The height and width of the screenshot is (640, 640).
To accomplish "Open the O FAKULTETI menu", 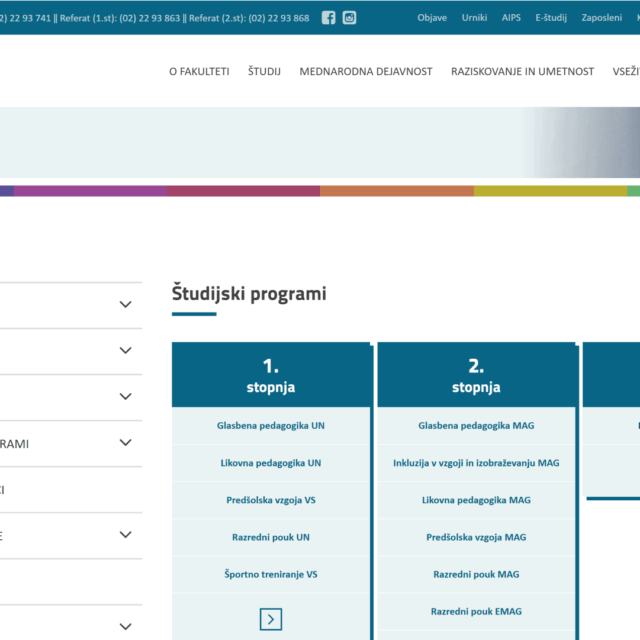I will (199, 71).
